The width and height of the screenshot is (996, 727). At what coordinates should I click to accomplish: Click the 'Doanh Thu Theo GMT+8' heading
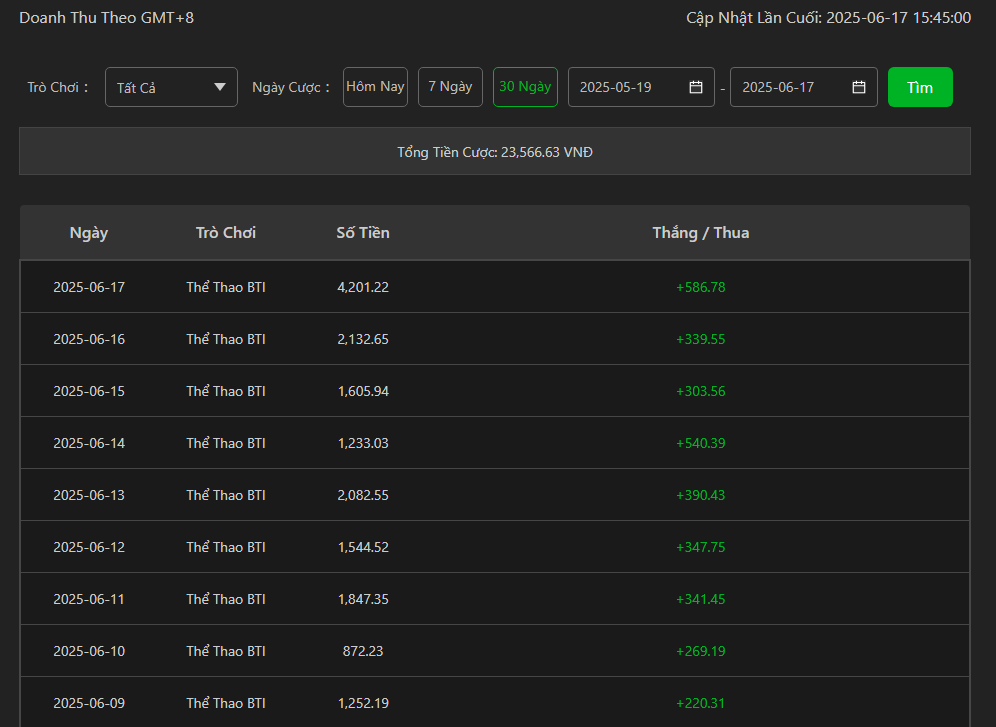[106, 17]
